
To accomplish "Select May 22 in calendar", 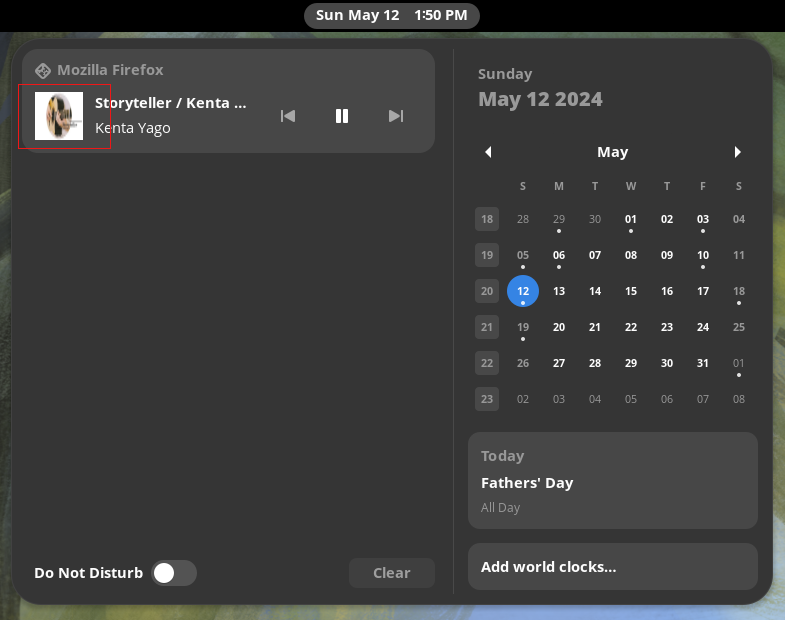I will pos(631,327).
